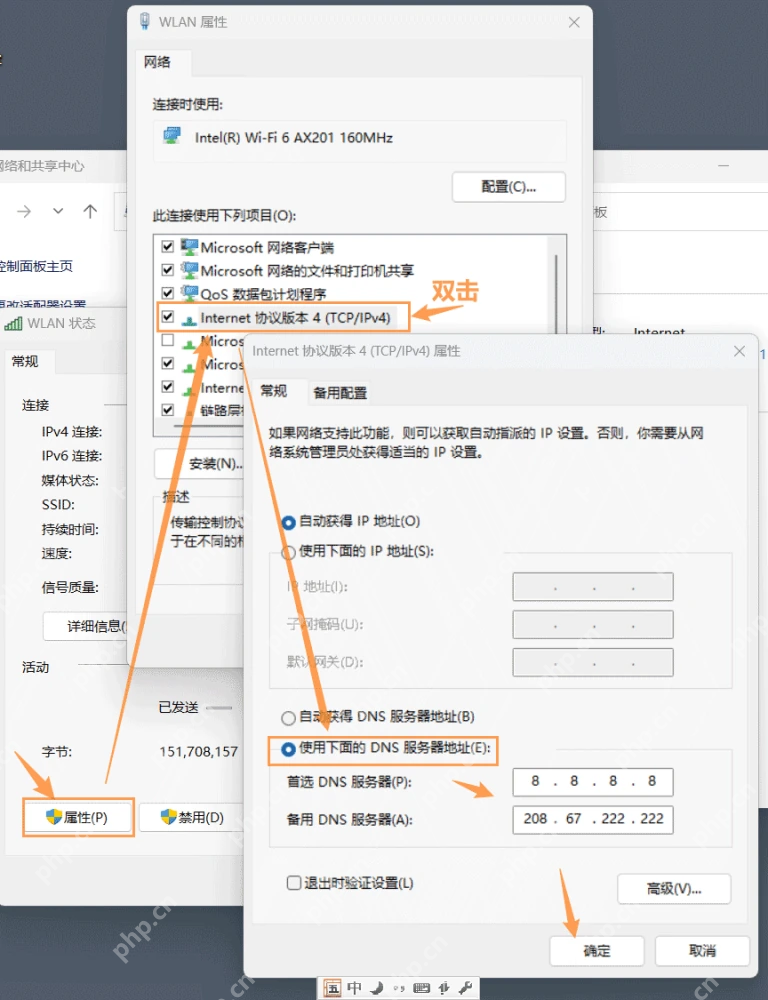Uncheck Microsoft 网络的文件和打印机共享 checkbox
768x1000 pixels.
pyautogui.click(x=168, y=270)
